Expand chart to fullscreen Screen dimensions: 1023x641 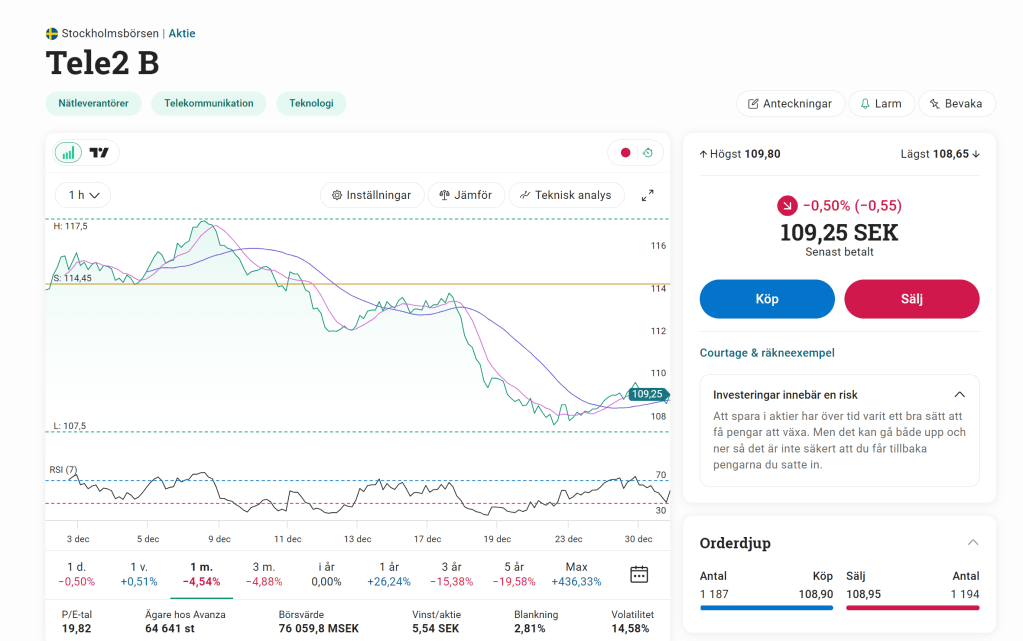(x=647, y=195)
